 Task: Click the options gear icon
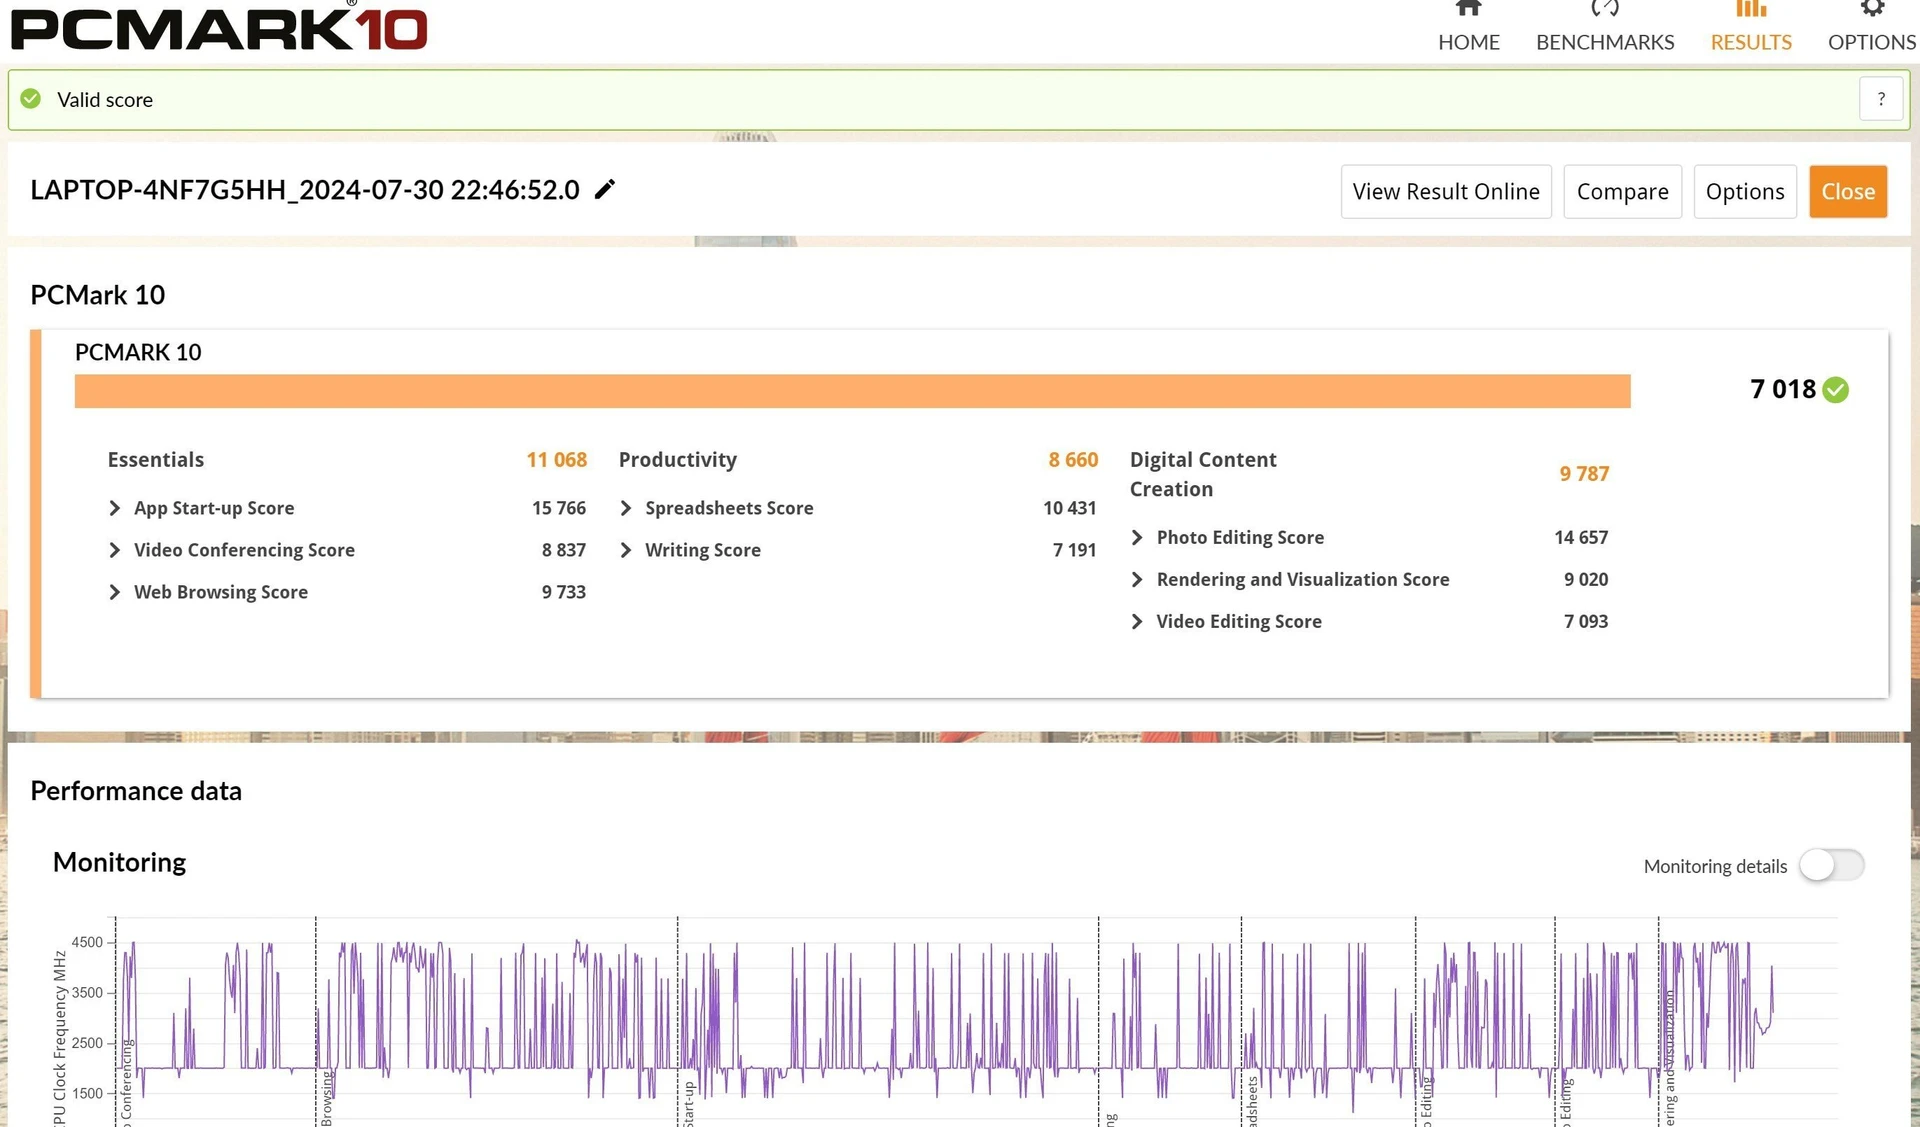[x=1872, y=9]
